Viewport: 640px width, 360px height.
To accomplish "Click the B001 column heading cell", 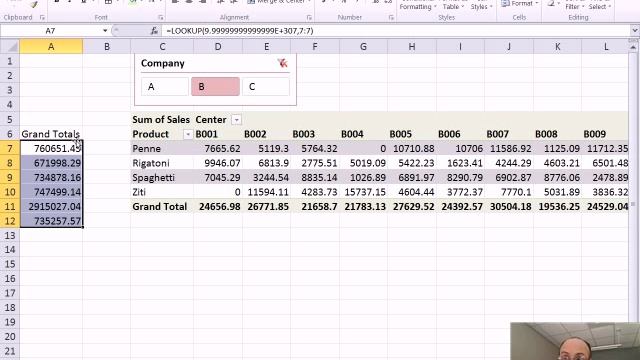I will (218, 134).
